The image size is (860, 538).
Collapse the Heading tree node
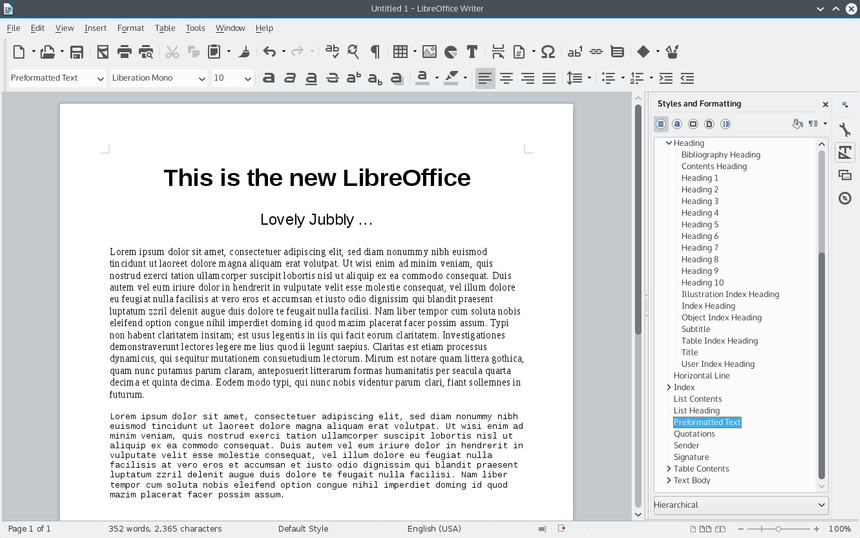point(669,143)
